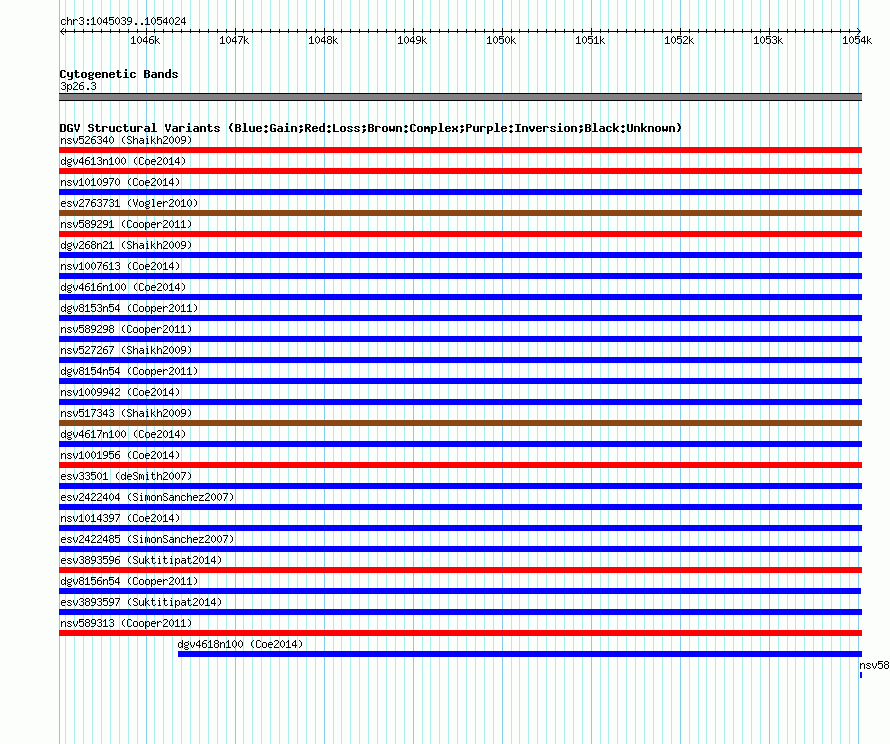Click the 3p26.3 band label
Image resolution: width=890 pixels, height=744 pixels.
pyautogui.click(x=78, y=86)
